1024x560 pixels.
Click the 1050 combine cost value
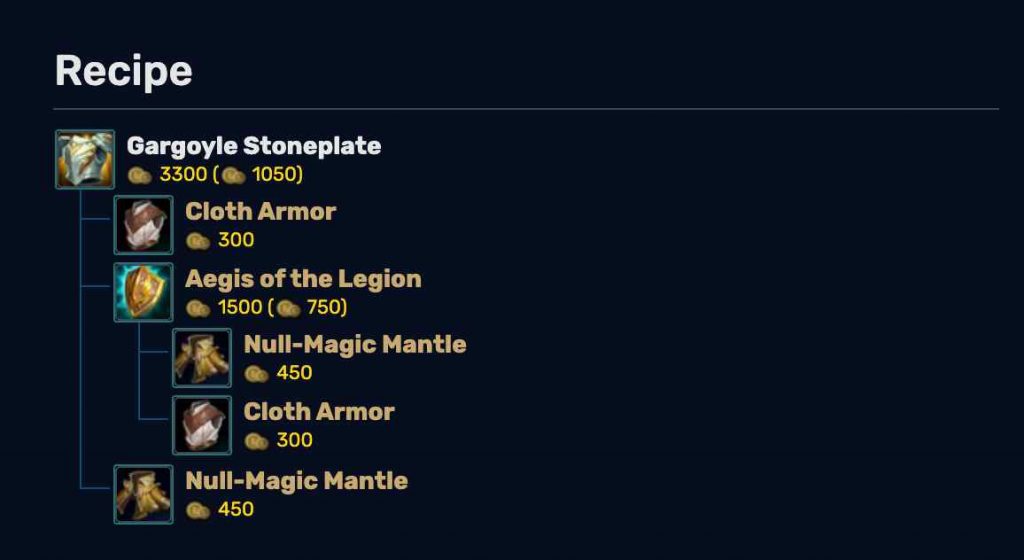[x=274, y=175]
